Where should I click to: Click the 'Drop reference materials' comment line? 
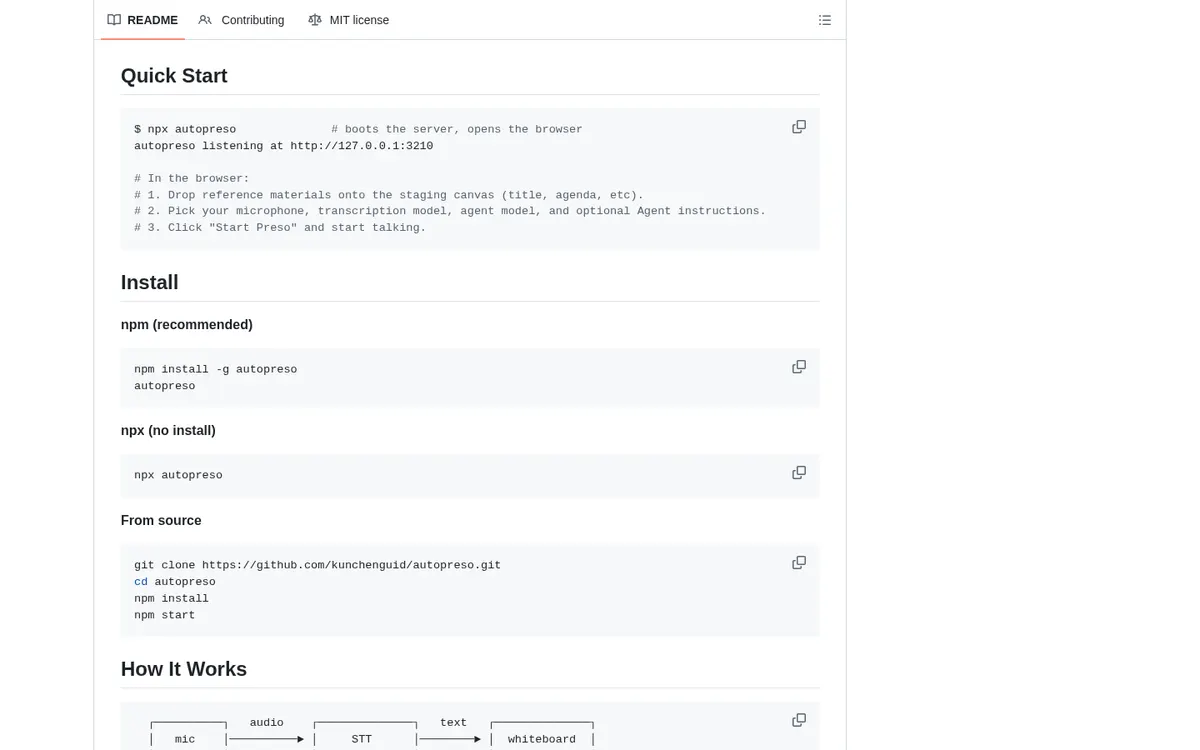pyautogui.click(x=389, y=195)
